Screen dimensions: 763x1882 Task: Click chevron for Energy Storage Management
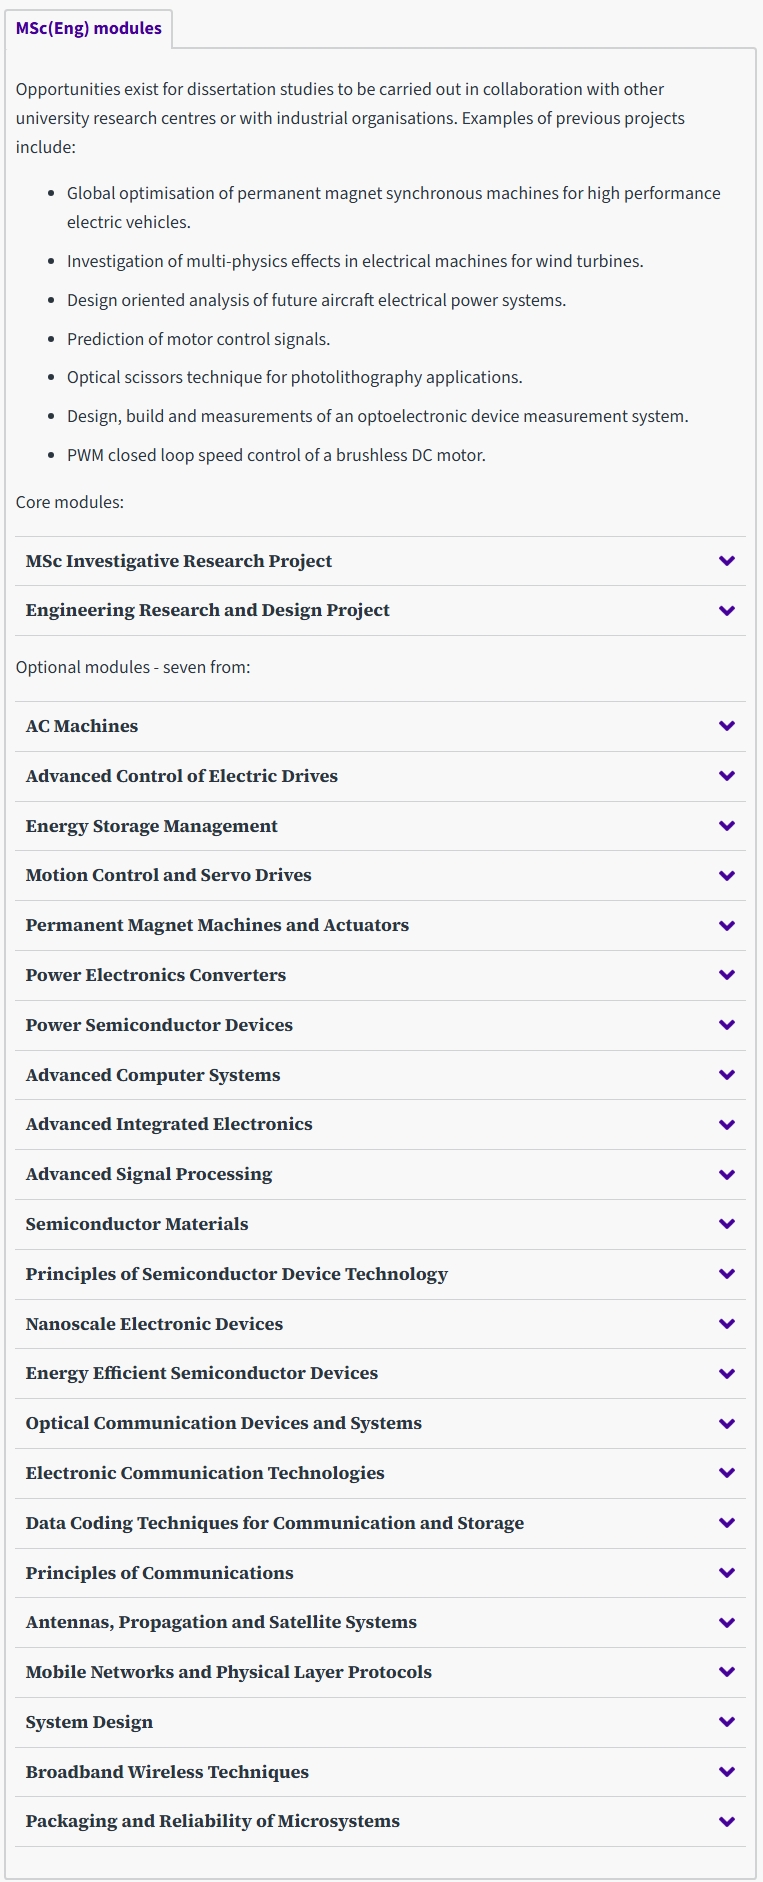click(727, 826)
